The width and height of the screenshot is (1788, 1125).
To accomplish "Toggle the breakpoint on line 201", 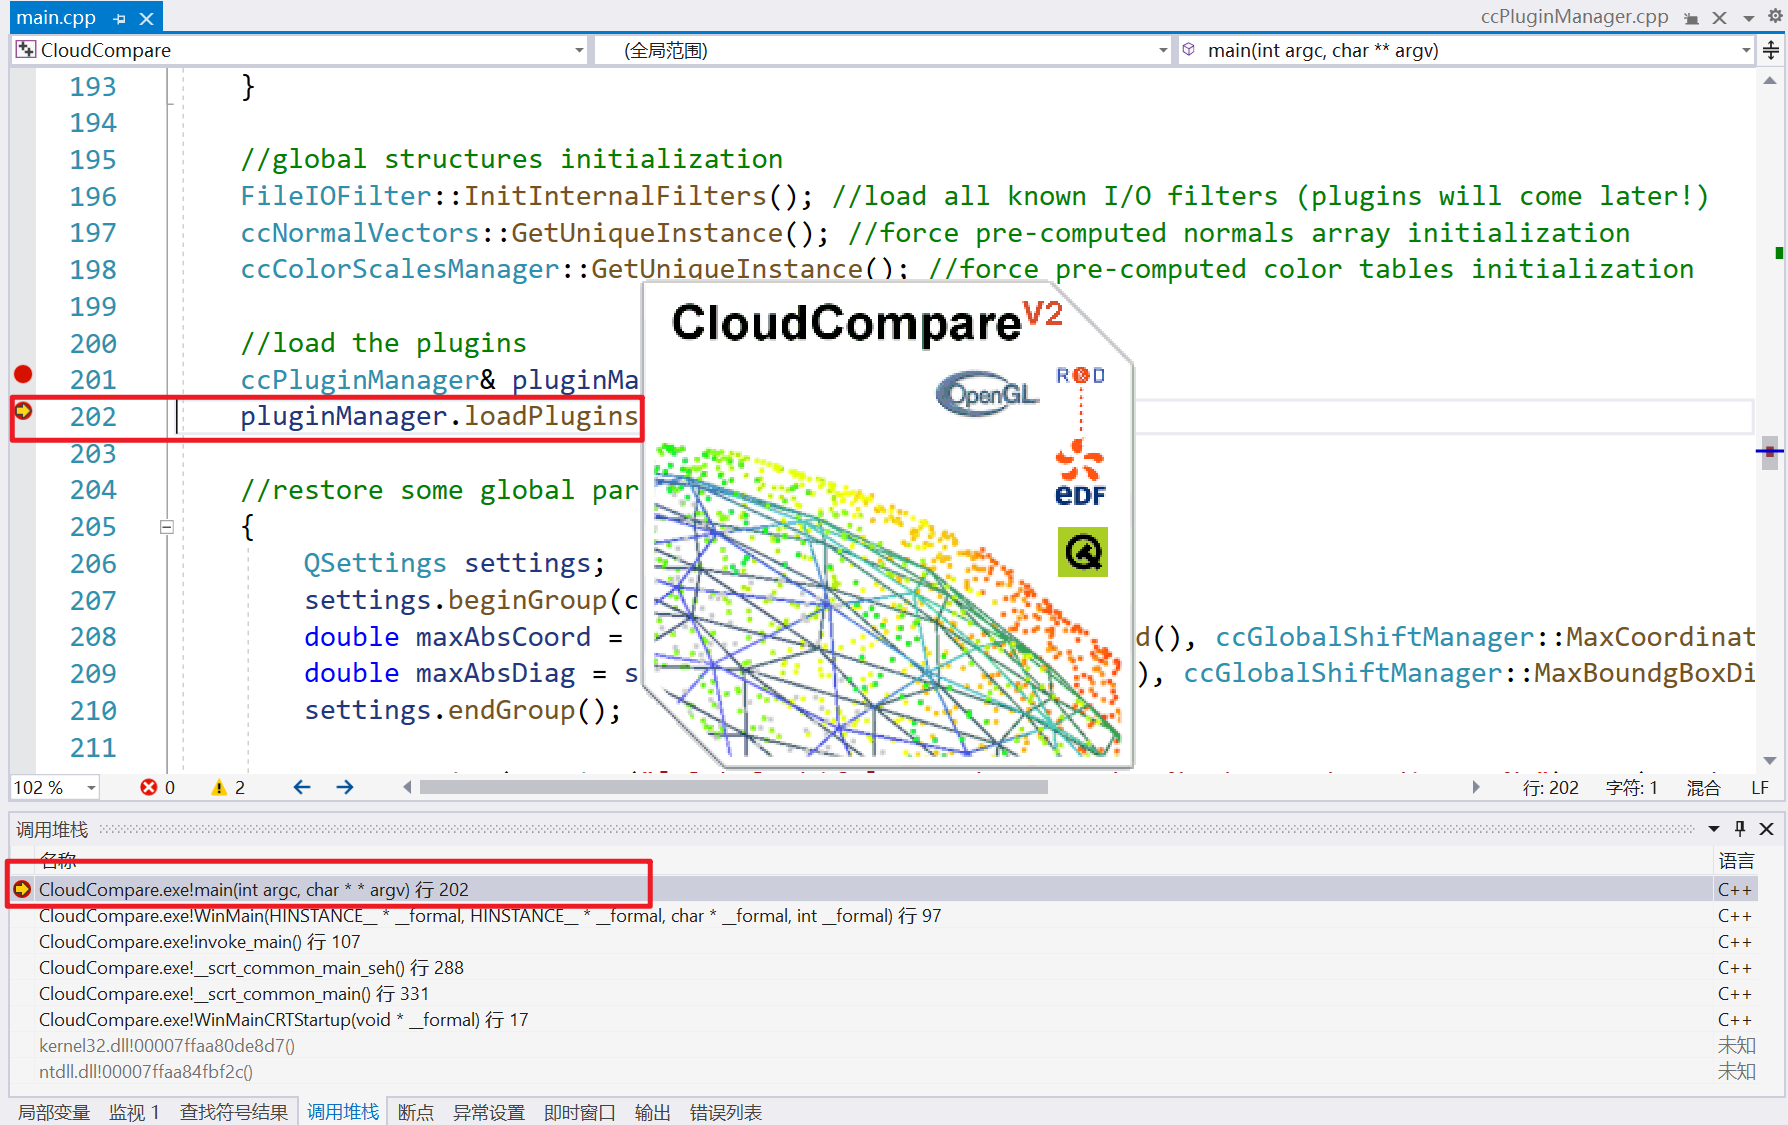I will [x=23, y=375].
